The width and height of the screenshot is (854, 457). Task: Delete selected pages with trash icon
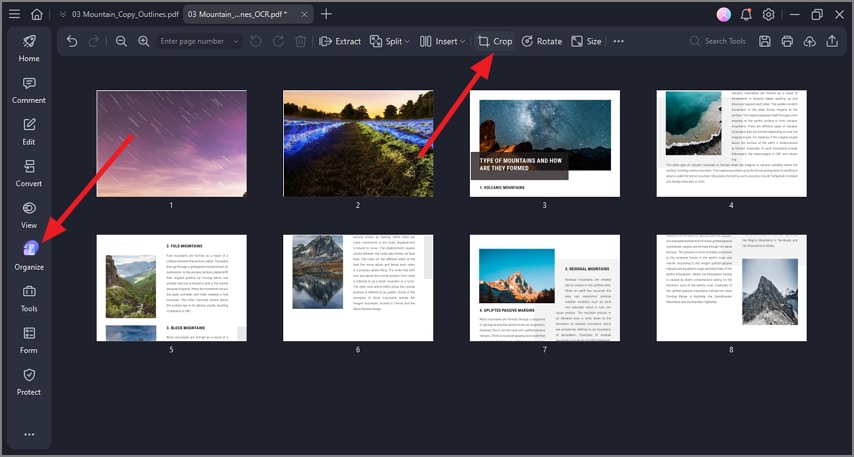[301, 41]
